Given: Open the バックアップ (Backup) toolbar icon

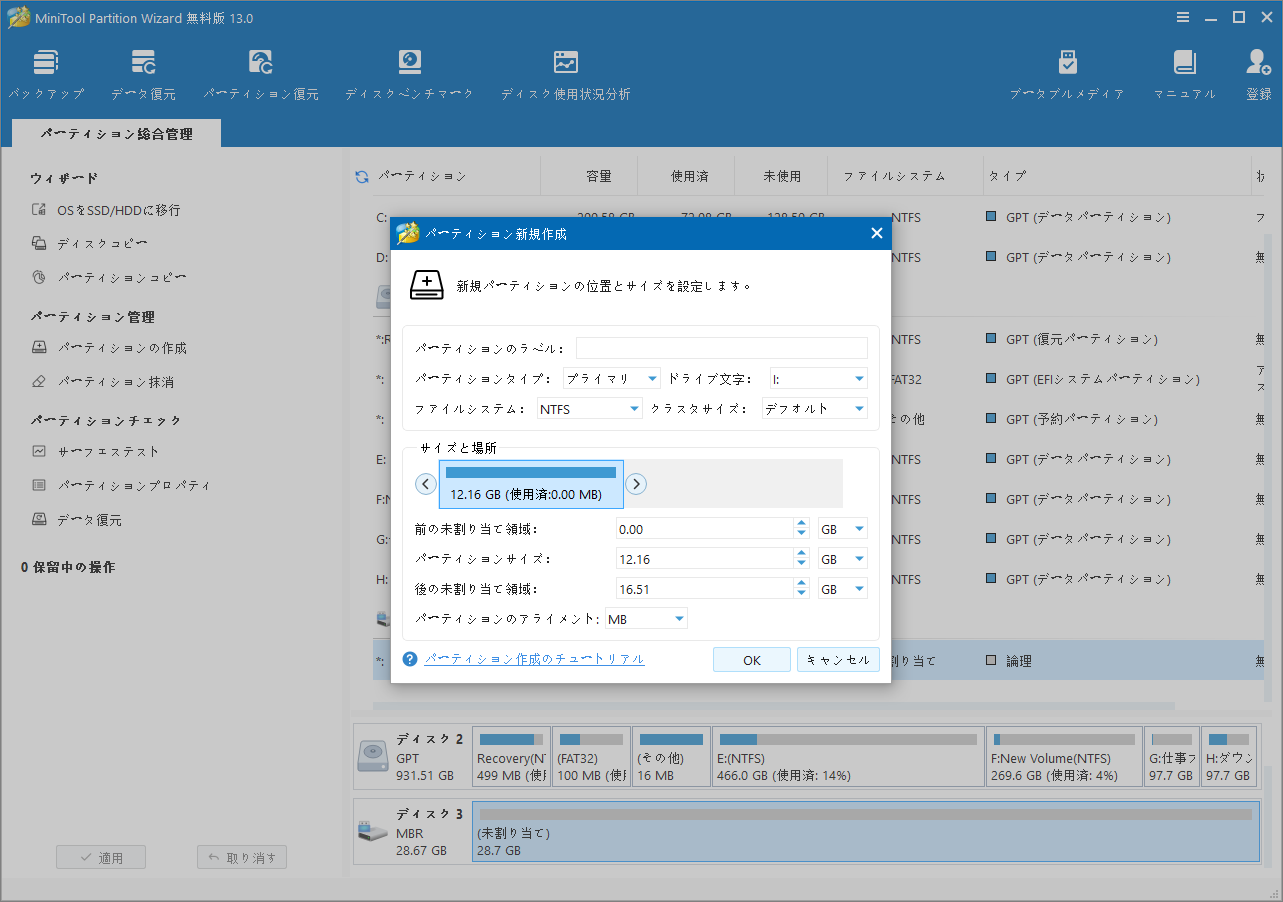Looking at the screenshot, I should click(x=46, y=72).
